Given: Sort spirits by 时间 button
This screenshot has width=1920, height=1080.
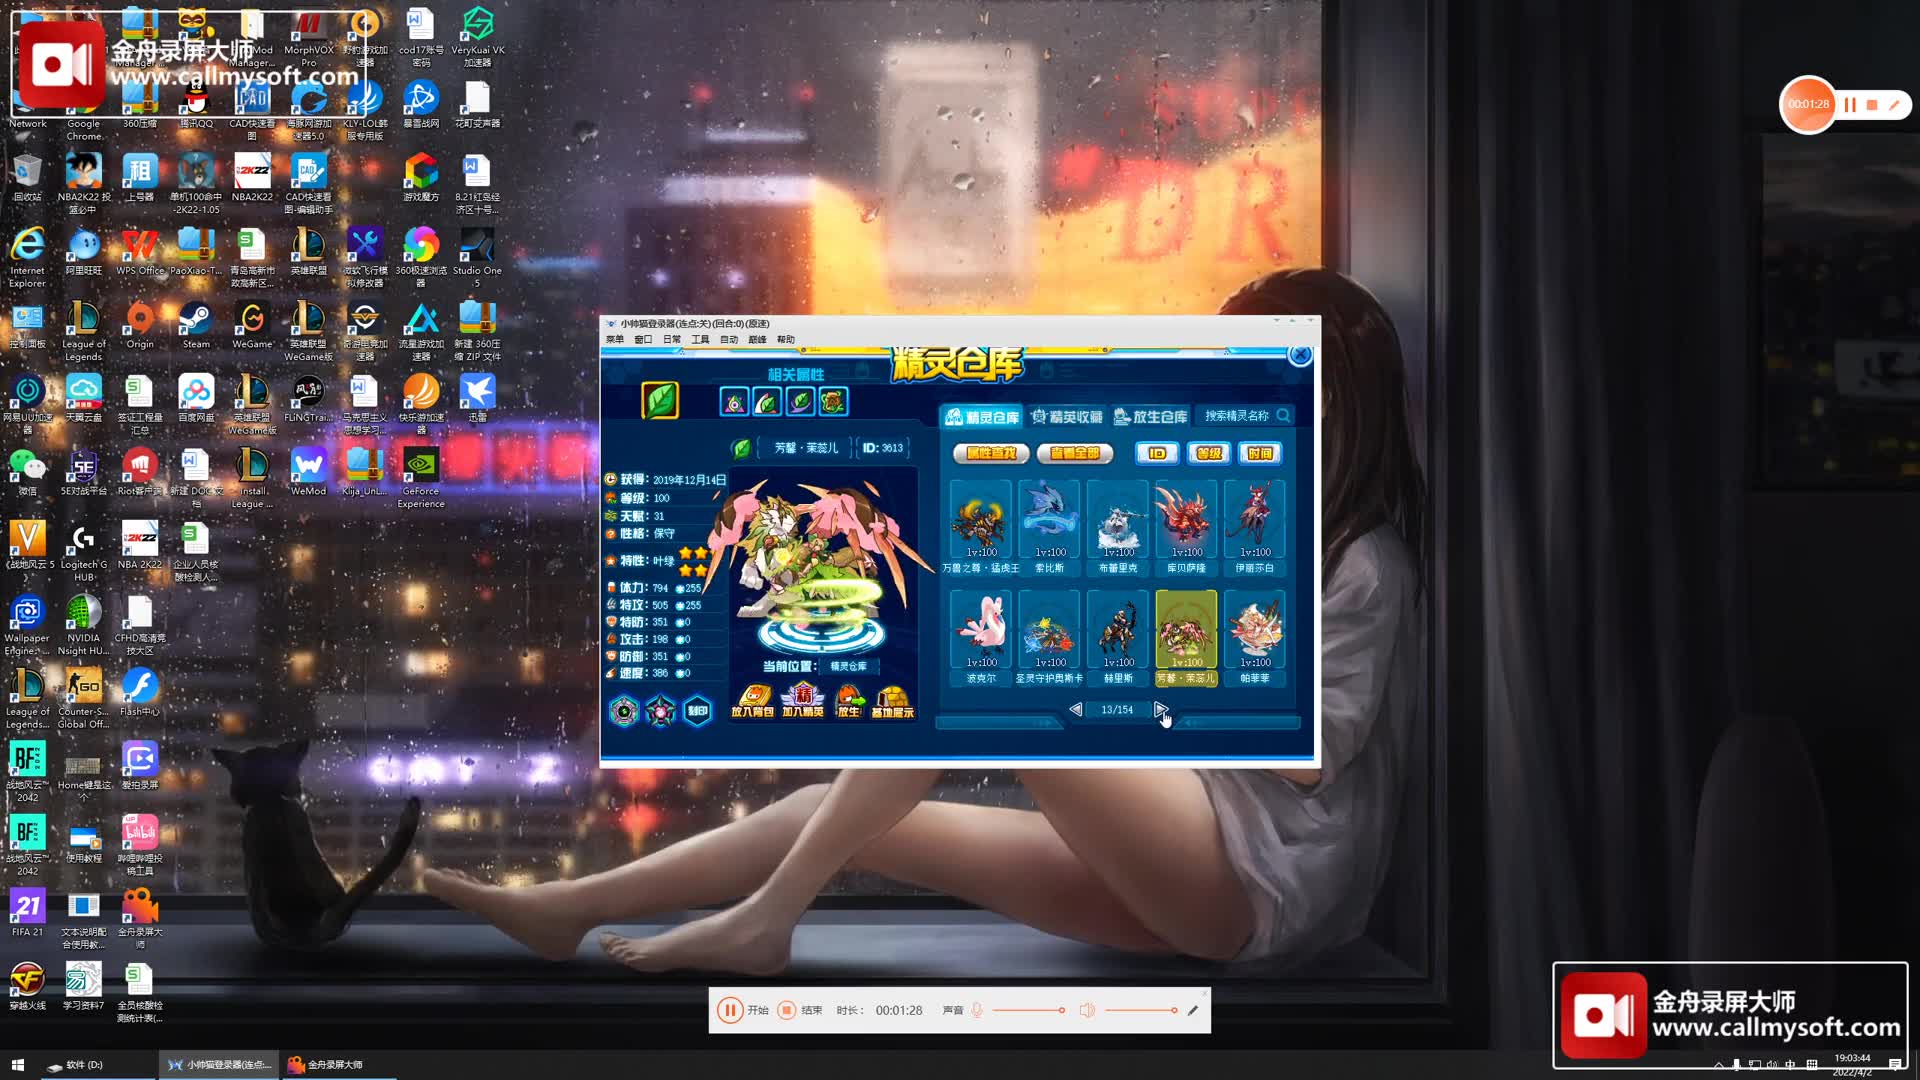Looking at the screenshot, I should [x=1260, y=454].
